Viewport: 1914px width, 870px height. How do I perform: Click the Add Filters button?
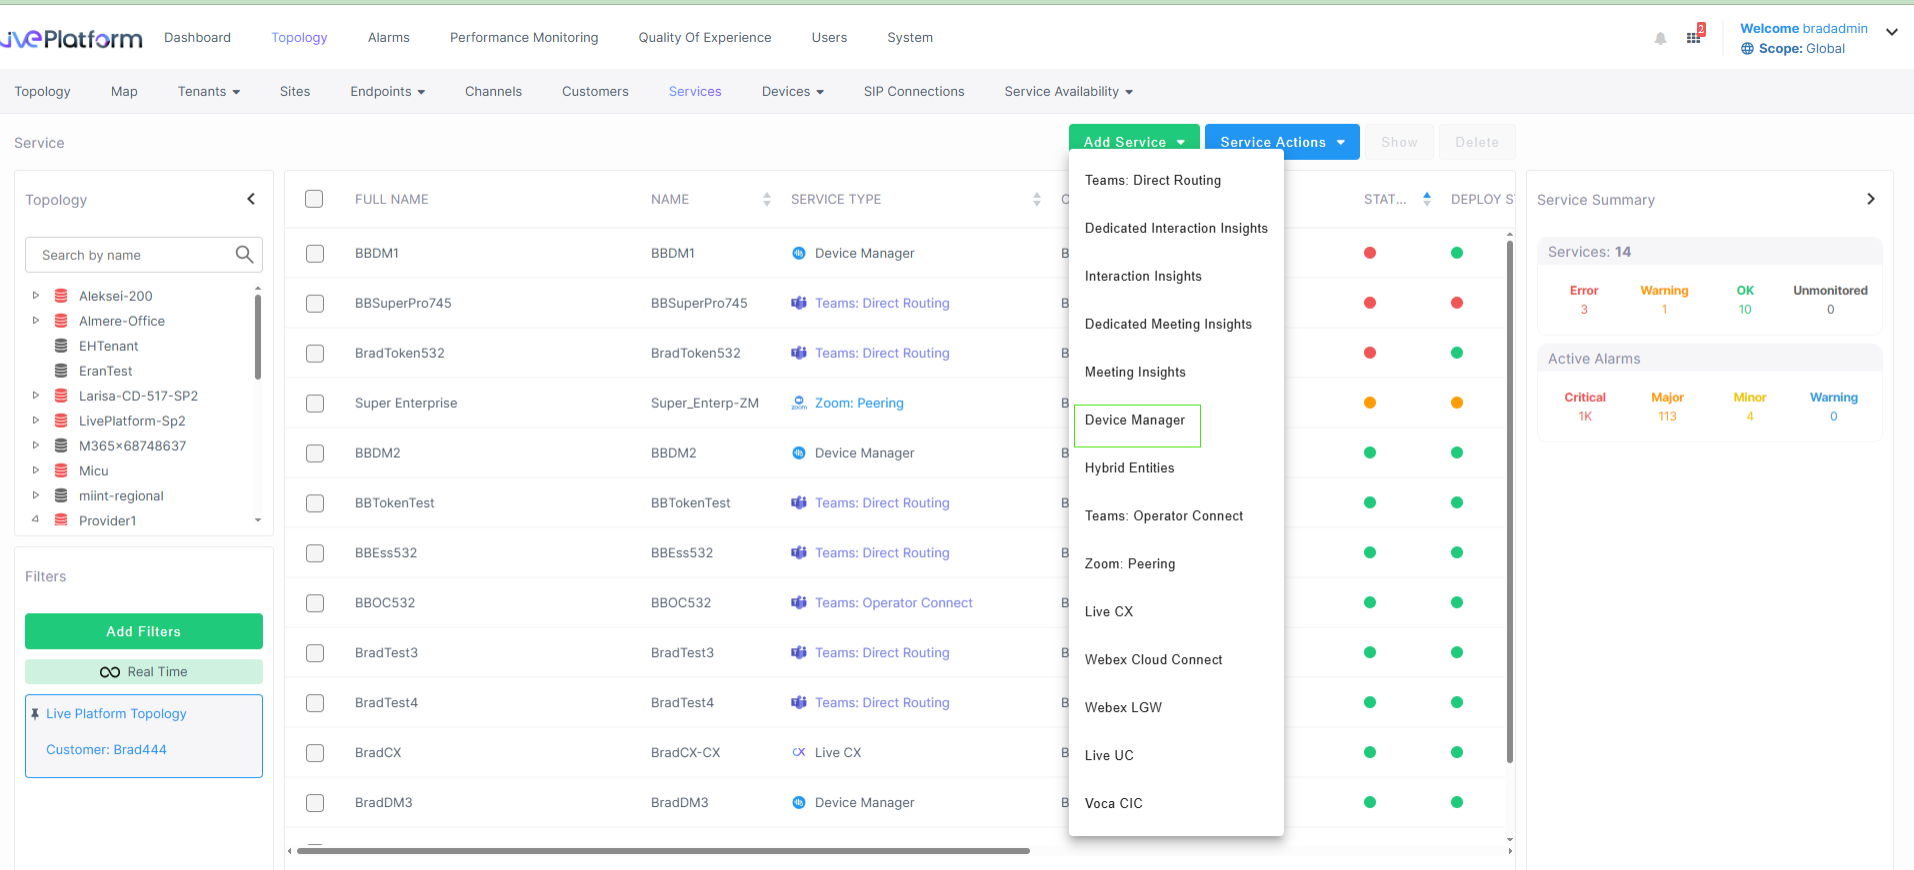click(144, 631)
